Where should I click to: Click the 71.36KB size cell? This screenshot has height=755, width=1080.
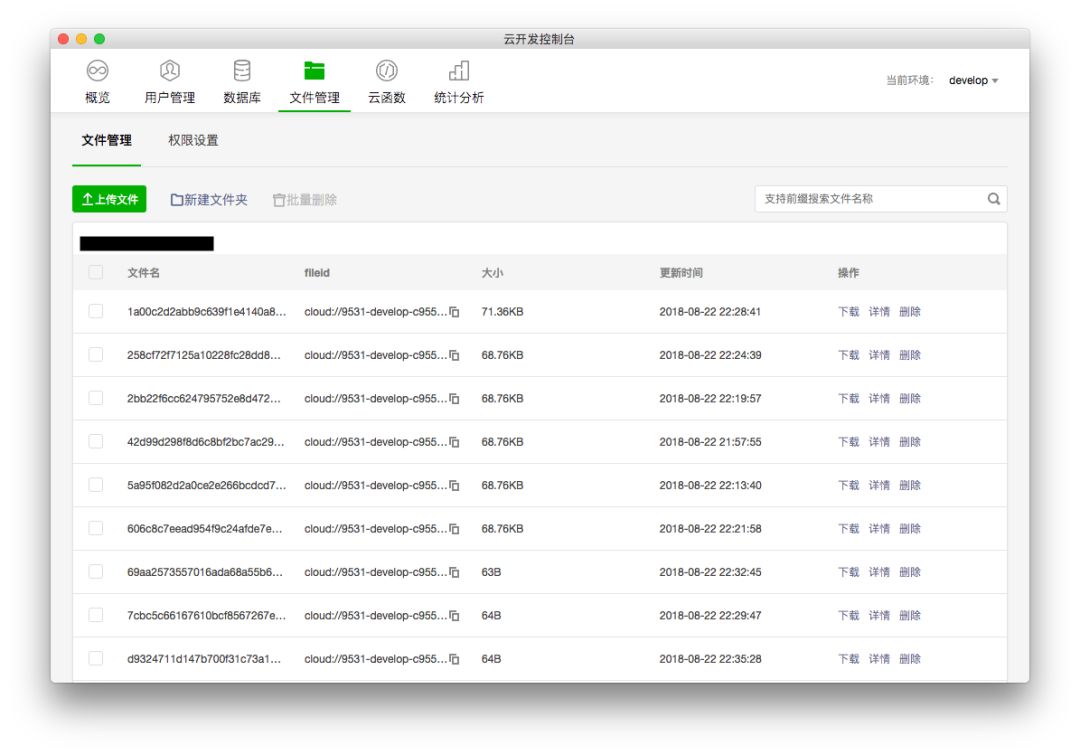pos(502,312)
